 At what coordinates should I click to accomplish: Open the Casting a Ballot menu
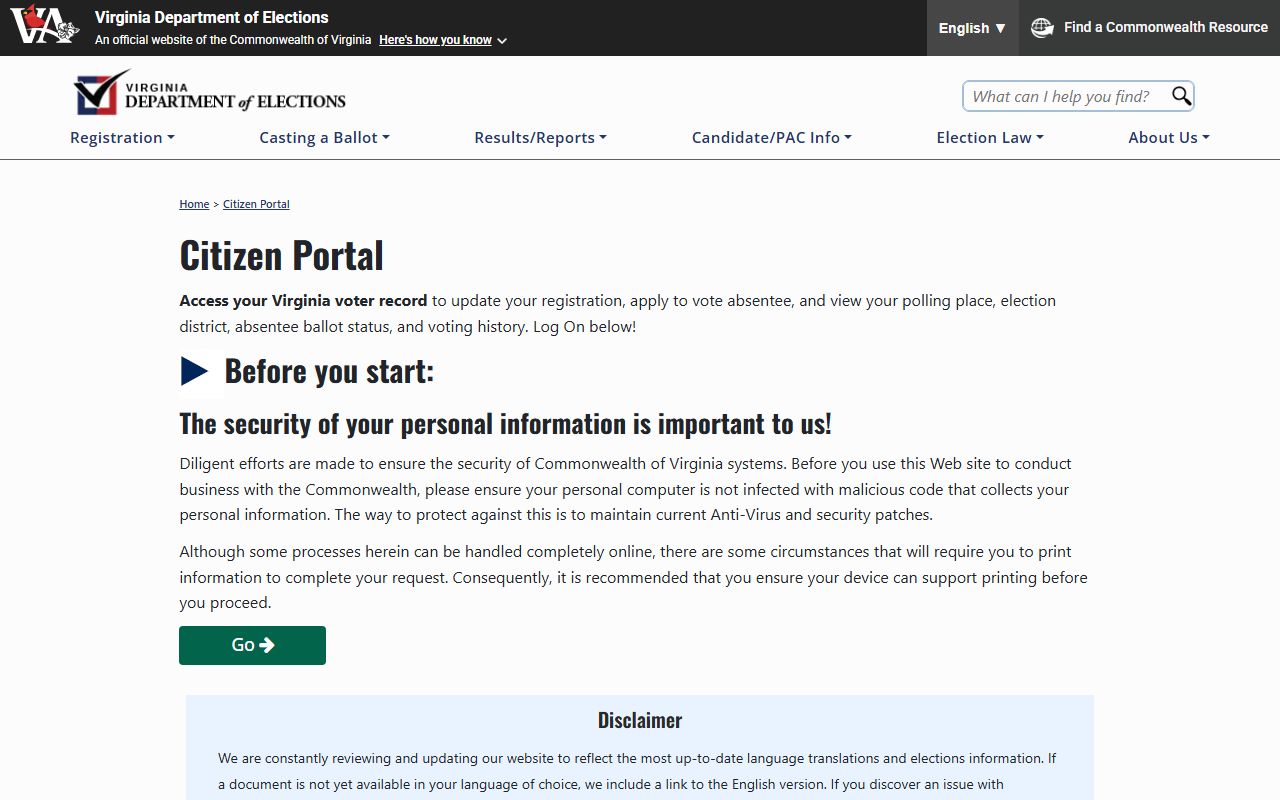pyautogui.click(x=324, y=138)
